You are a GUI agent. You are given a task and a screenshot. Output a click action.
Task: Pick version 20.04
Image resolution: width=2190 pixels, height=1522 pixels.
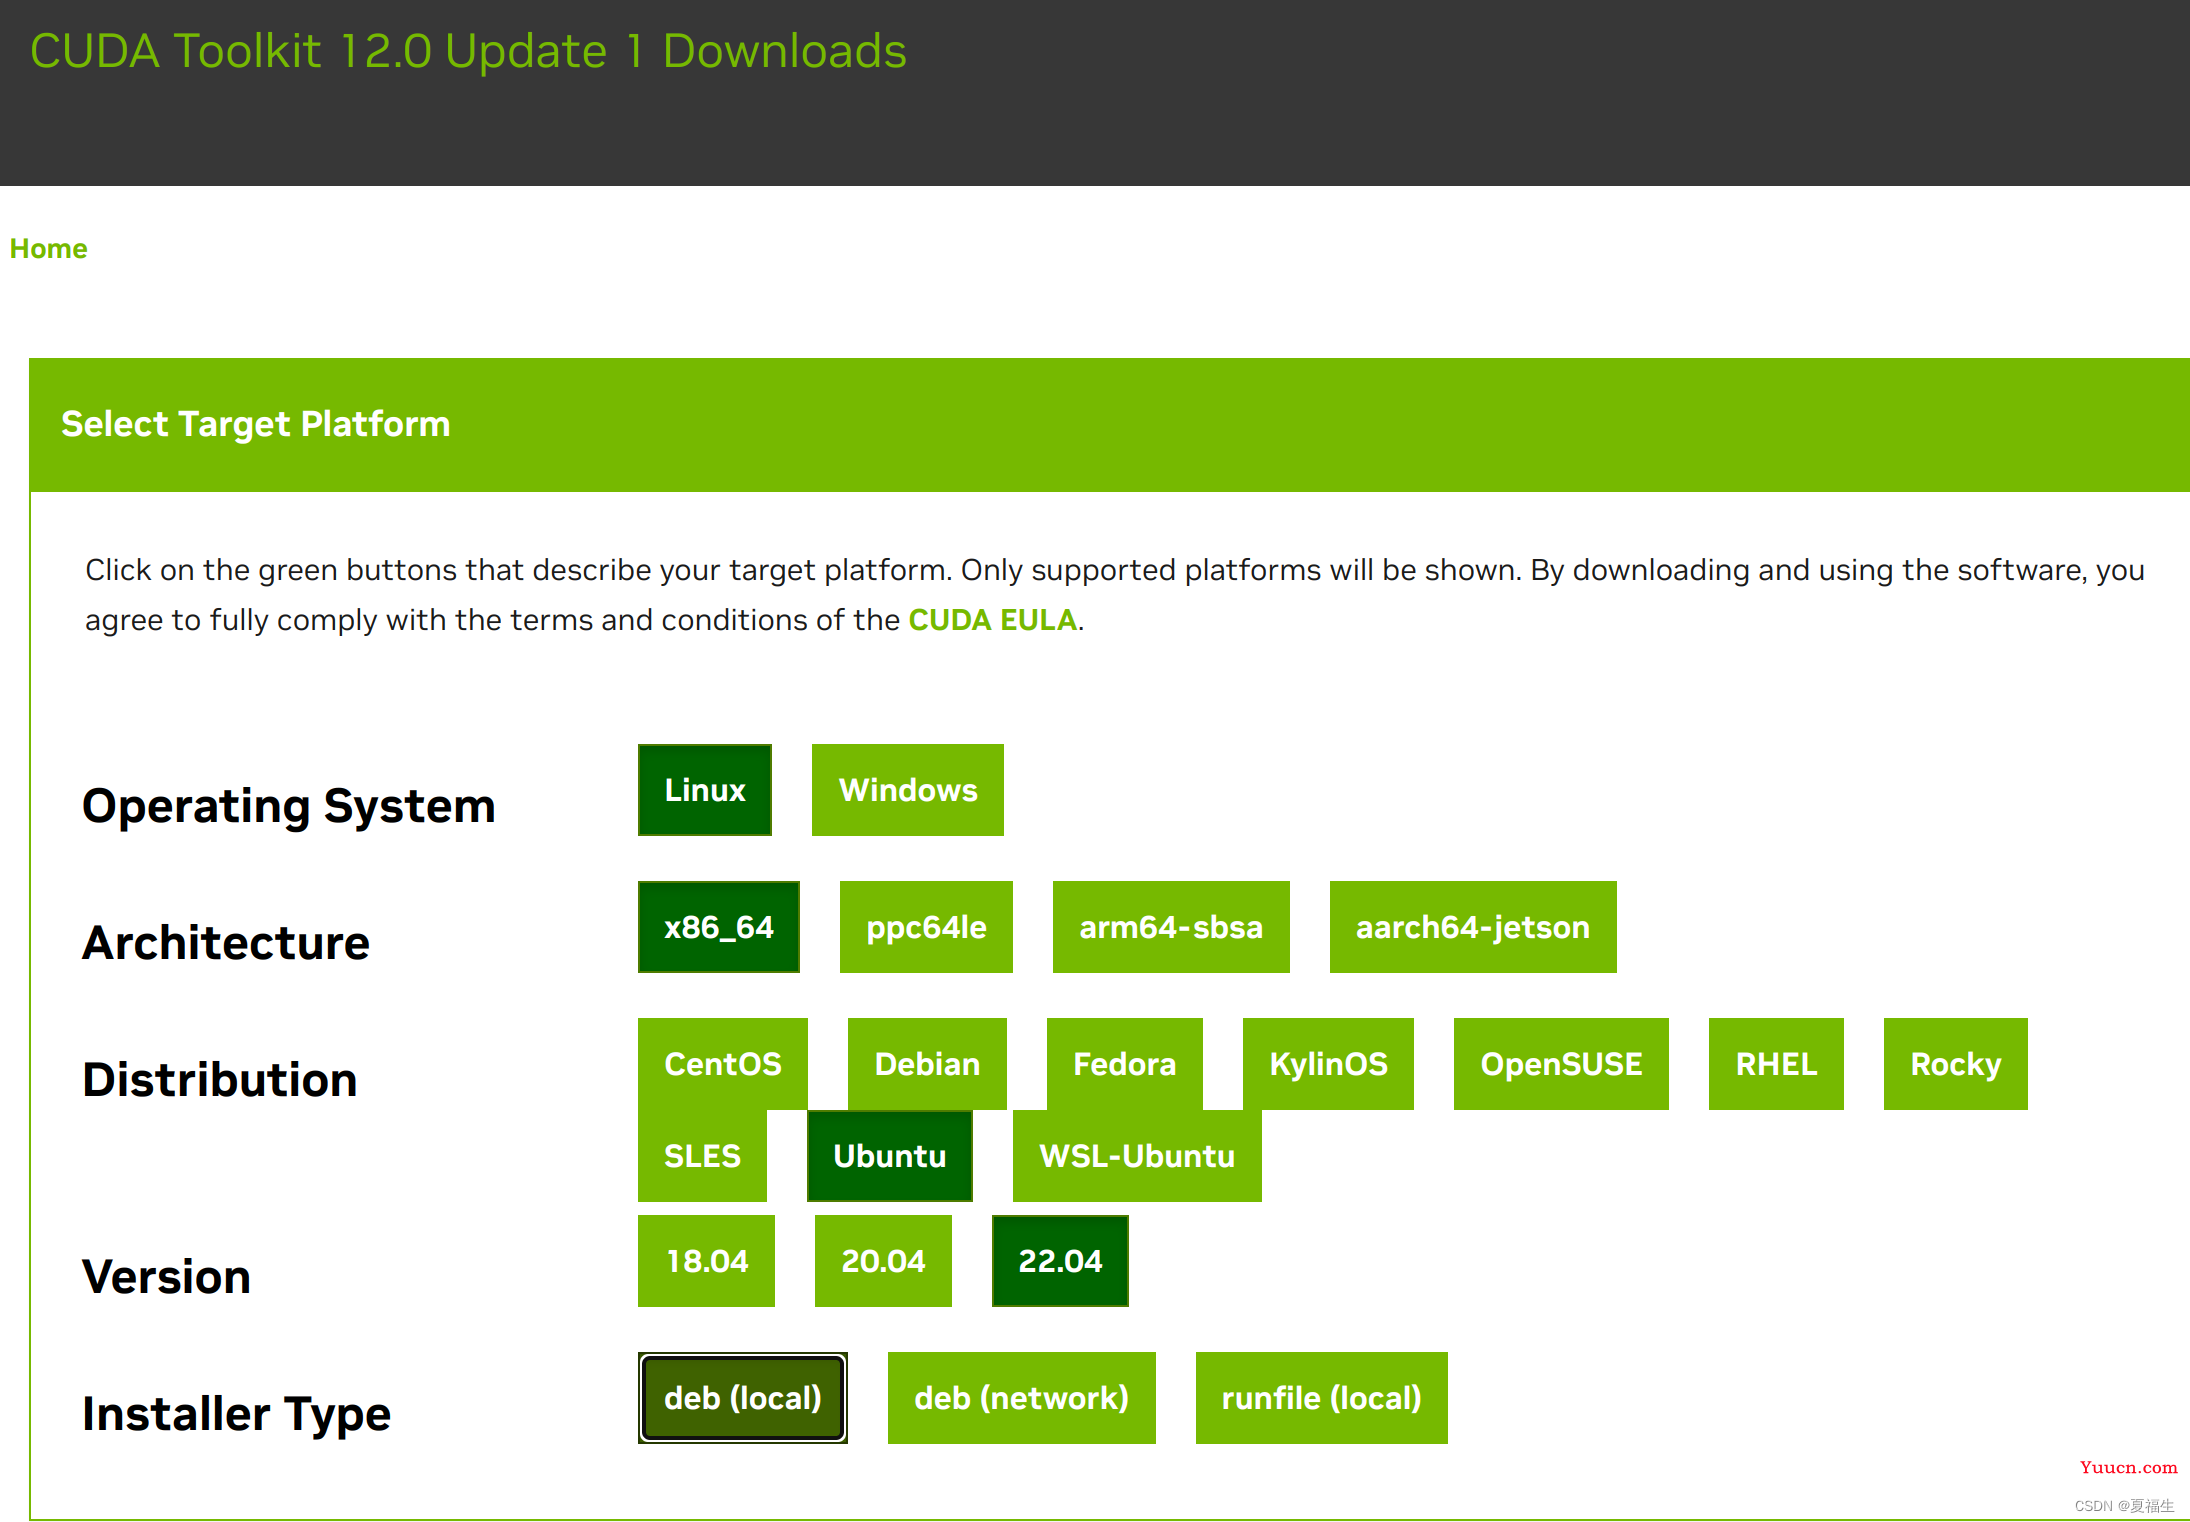click(883, 1261)
